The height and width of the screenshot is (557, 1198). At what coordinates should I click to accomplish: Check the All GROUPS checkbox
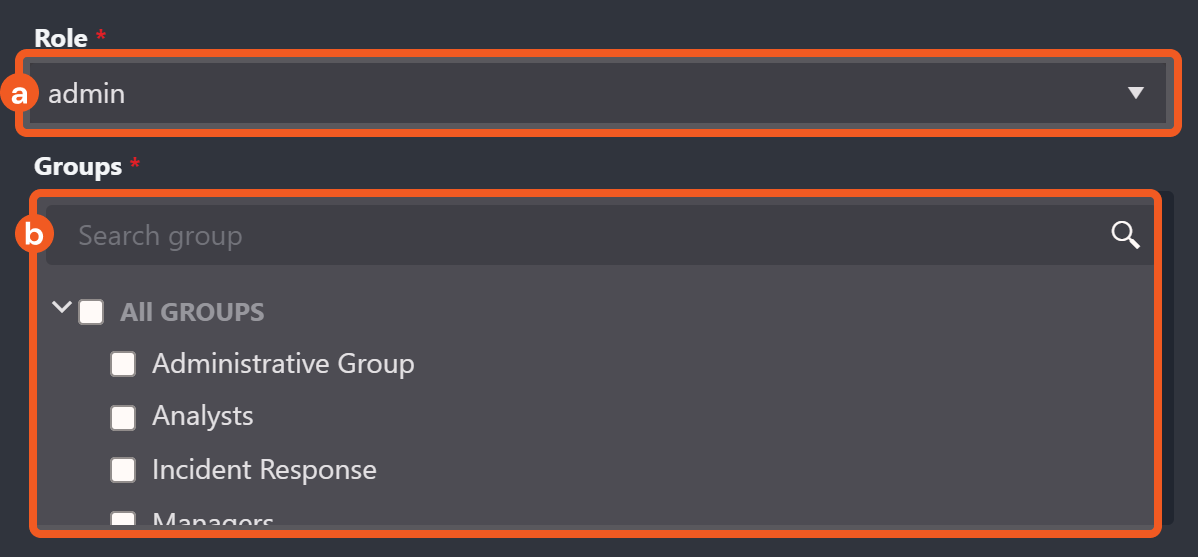pos(91,312)
